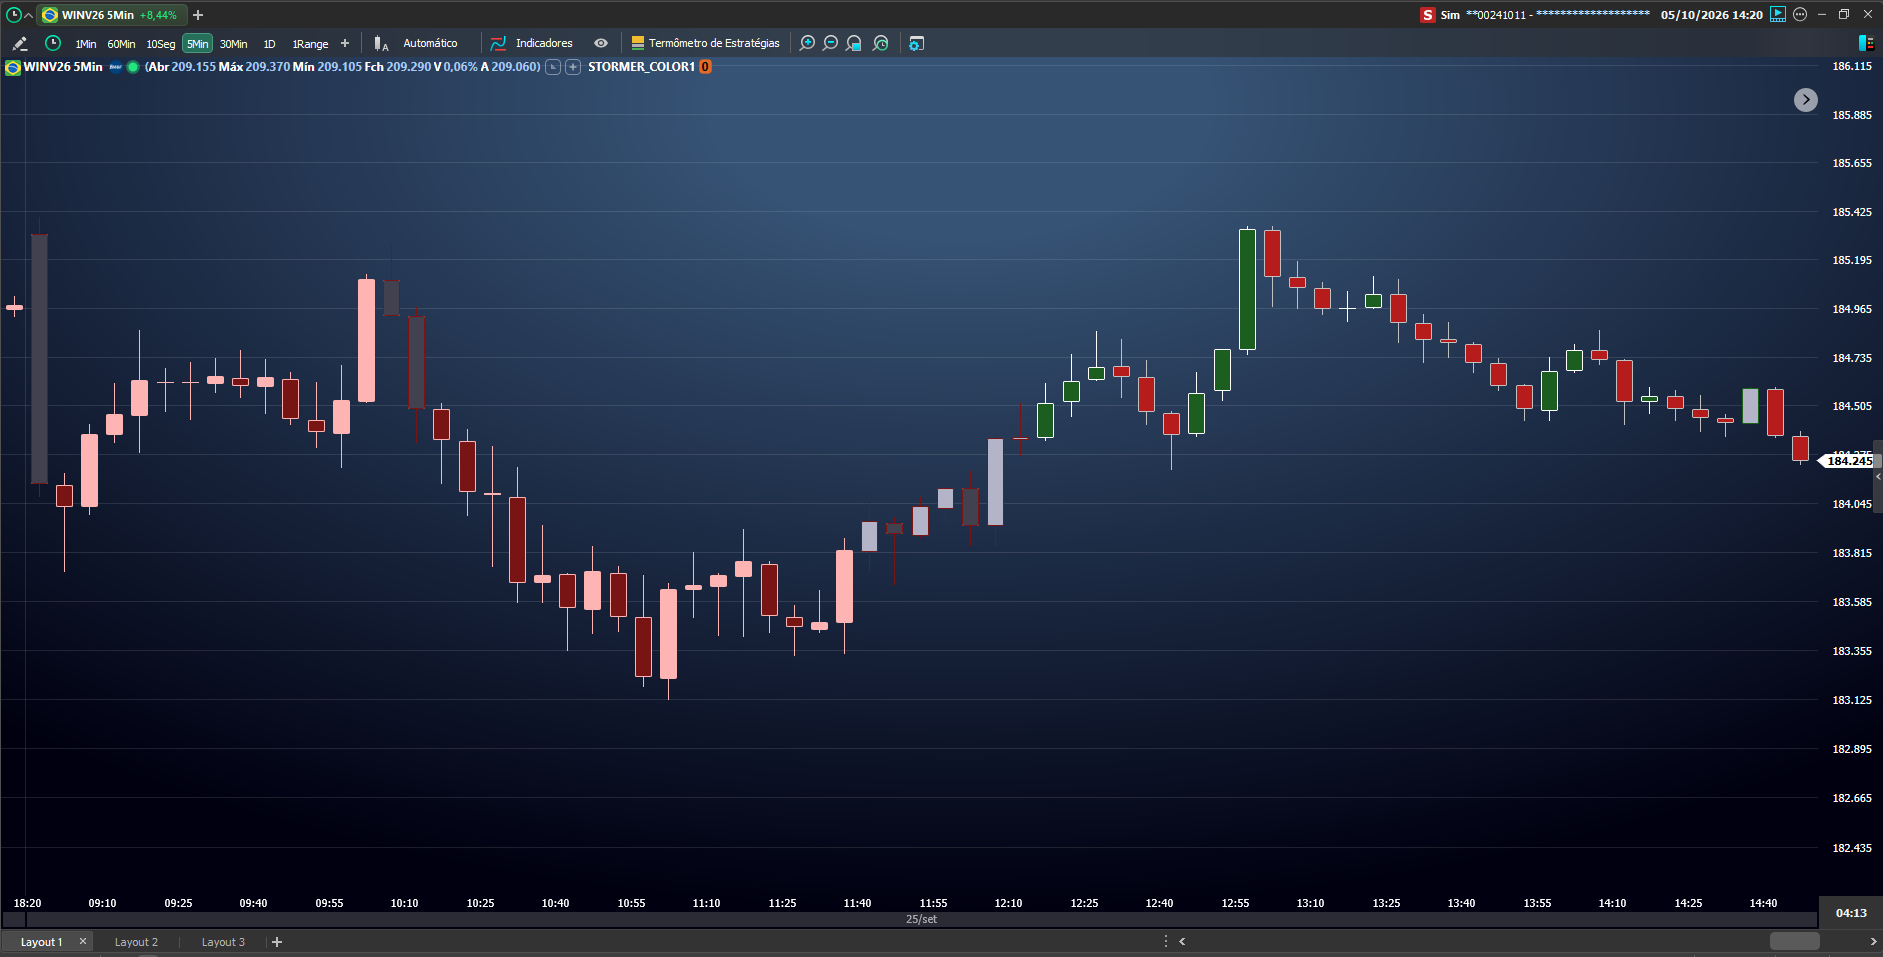Close the Layout 1 tab
This screenshot has height=957, width=1883.
click(83, 941)
